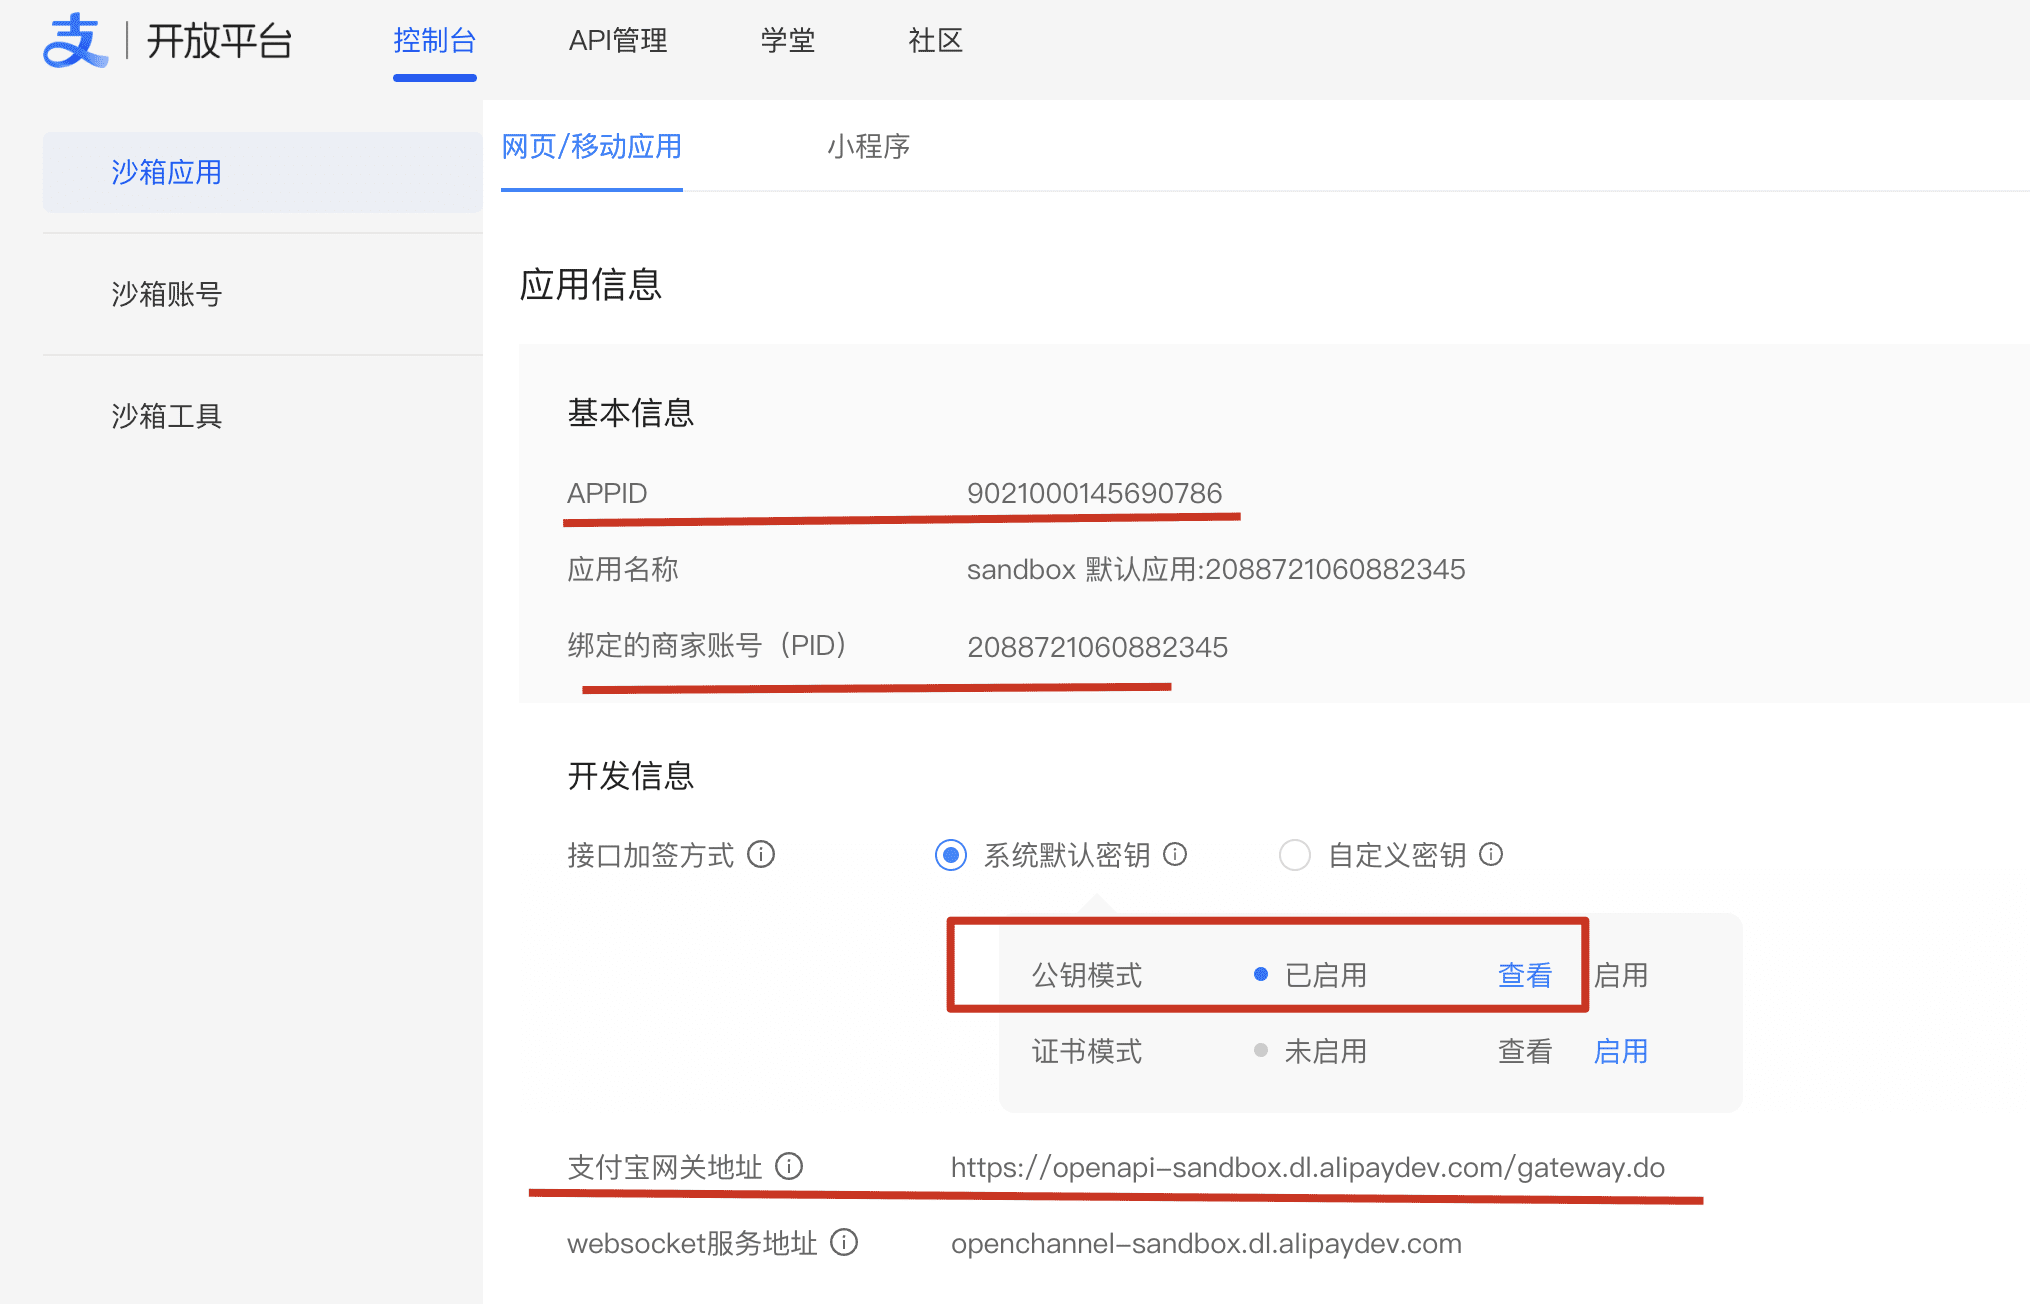Image resolution: width=2030 pixels, height=1304 pixels.
Task: Click the Alipay logo icon
Action: (x=75, y=40)
